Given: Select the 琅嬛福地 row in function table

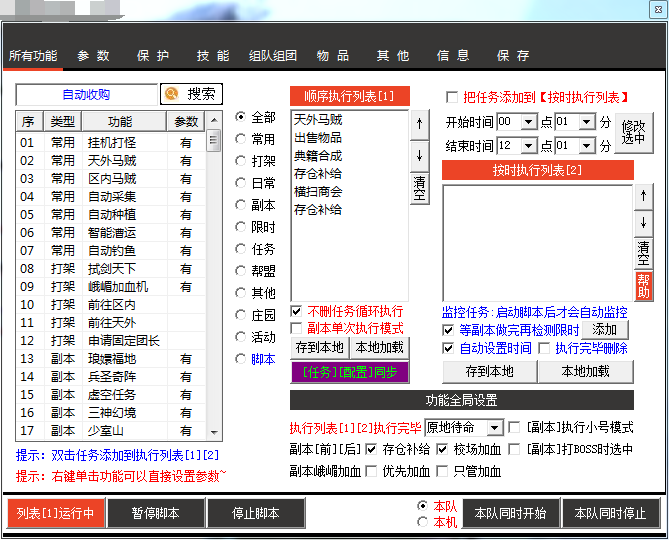Looking at the screenshot, I should click(111, 359).
